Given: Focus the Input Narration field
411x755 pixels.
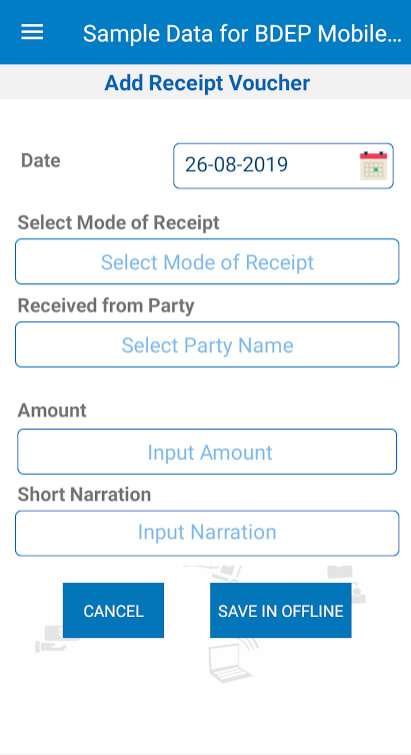Looking at the screenshot, I should [x=207, y=533].
